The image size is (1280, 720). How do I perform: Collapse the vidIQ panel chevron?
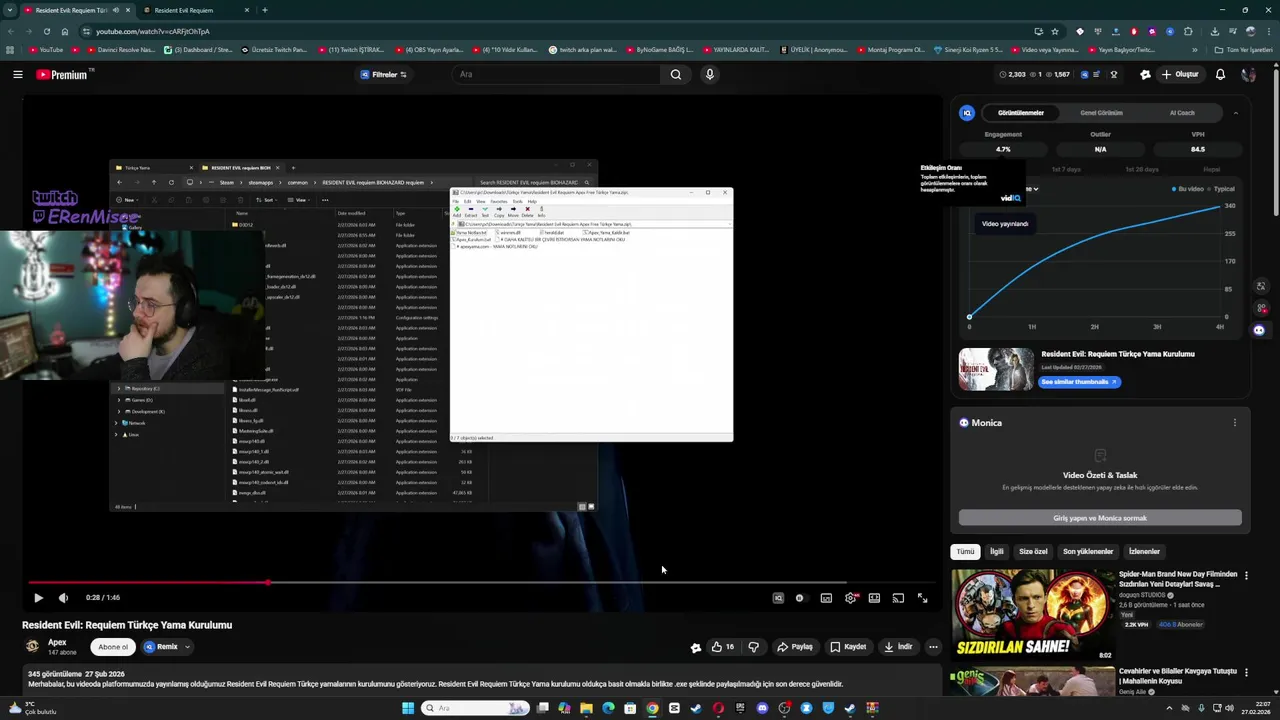coord(1235,113)
